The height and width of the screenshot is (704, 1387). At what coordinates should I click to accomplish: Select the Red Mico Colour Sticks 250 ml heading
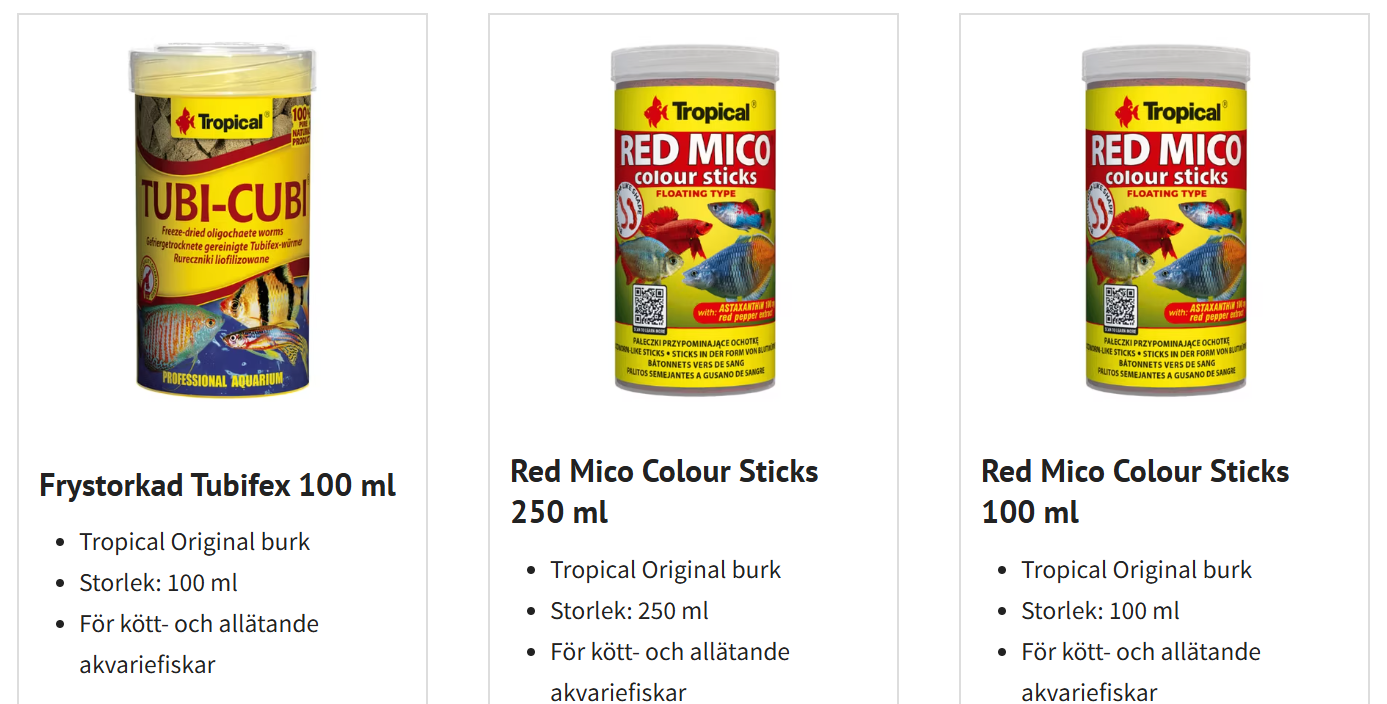664,491
